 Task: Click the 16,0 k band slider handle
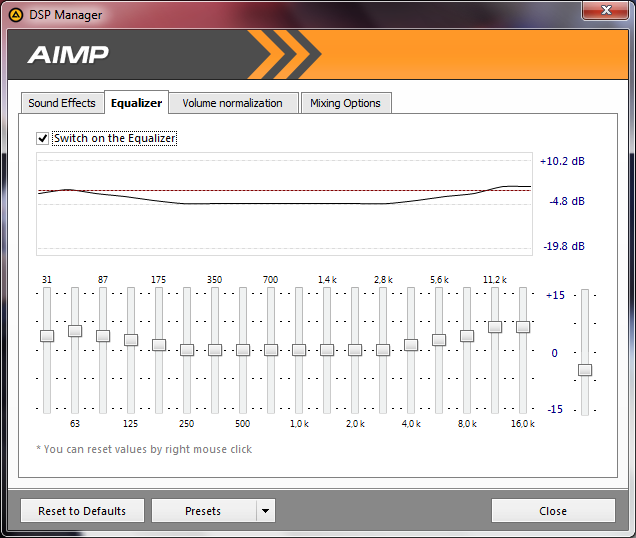523,327
